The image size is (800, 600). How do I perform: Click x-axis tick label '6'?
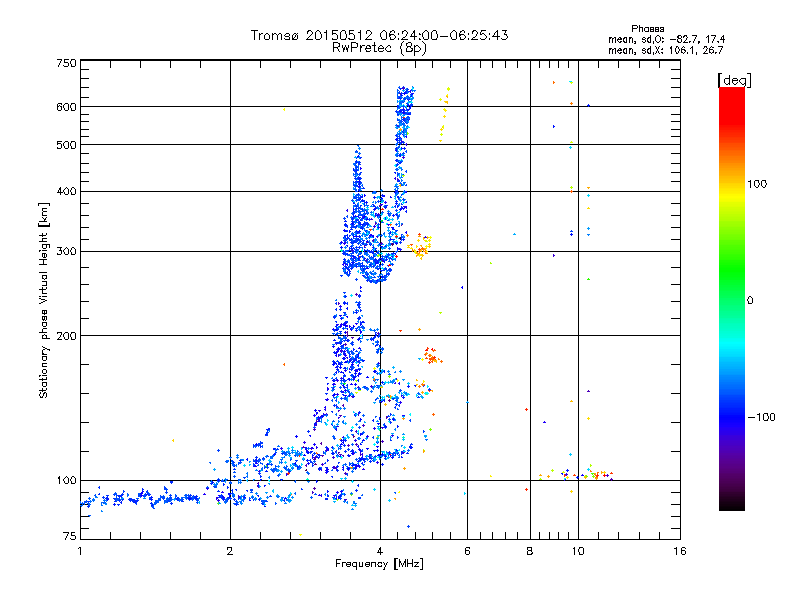click(467, 551)
